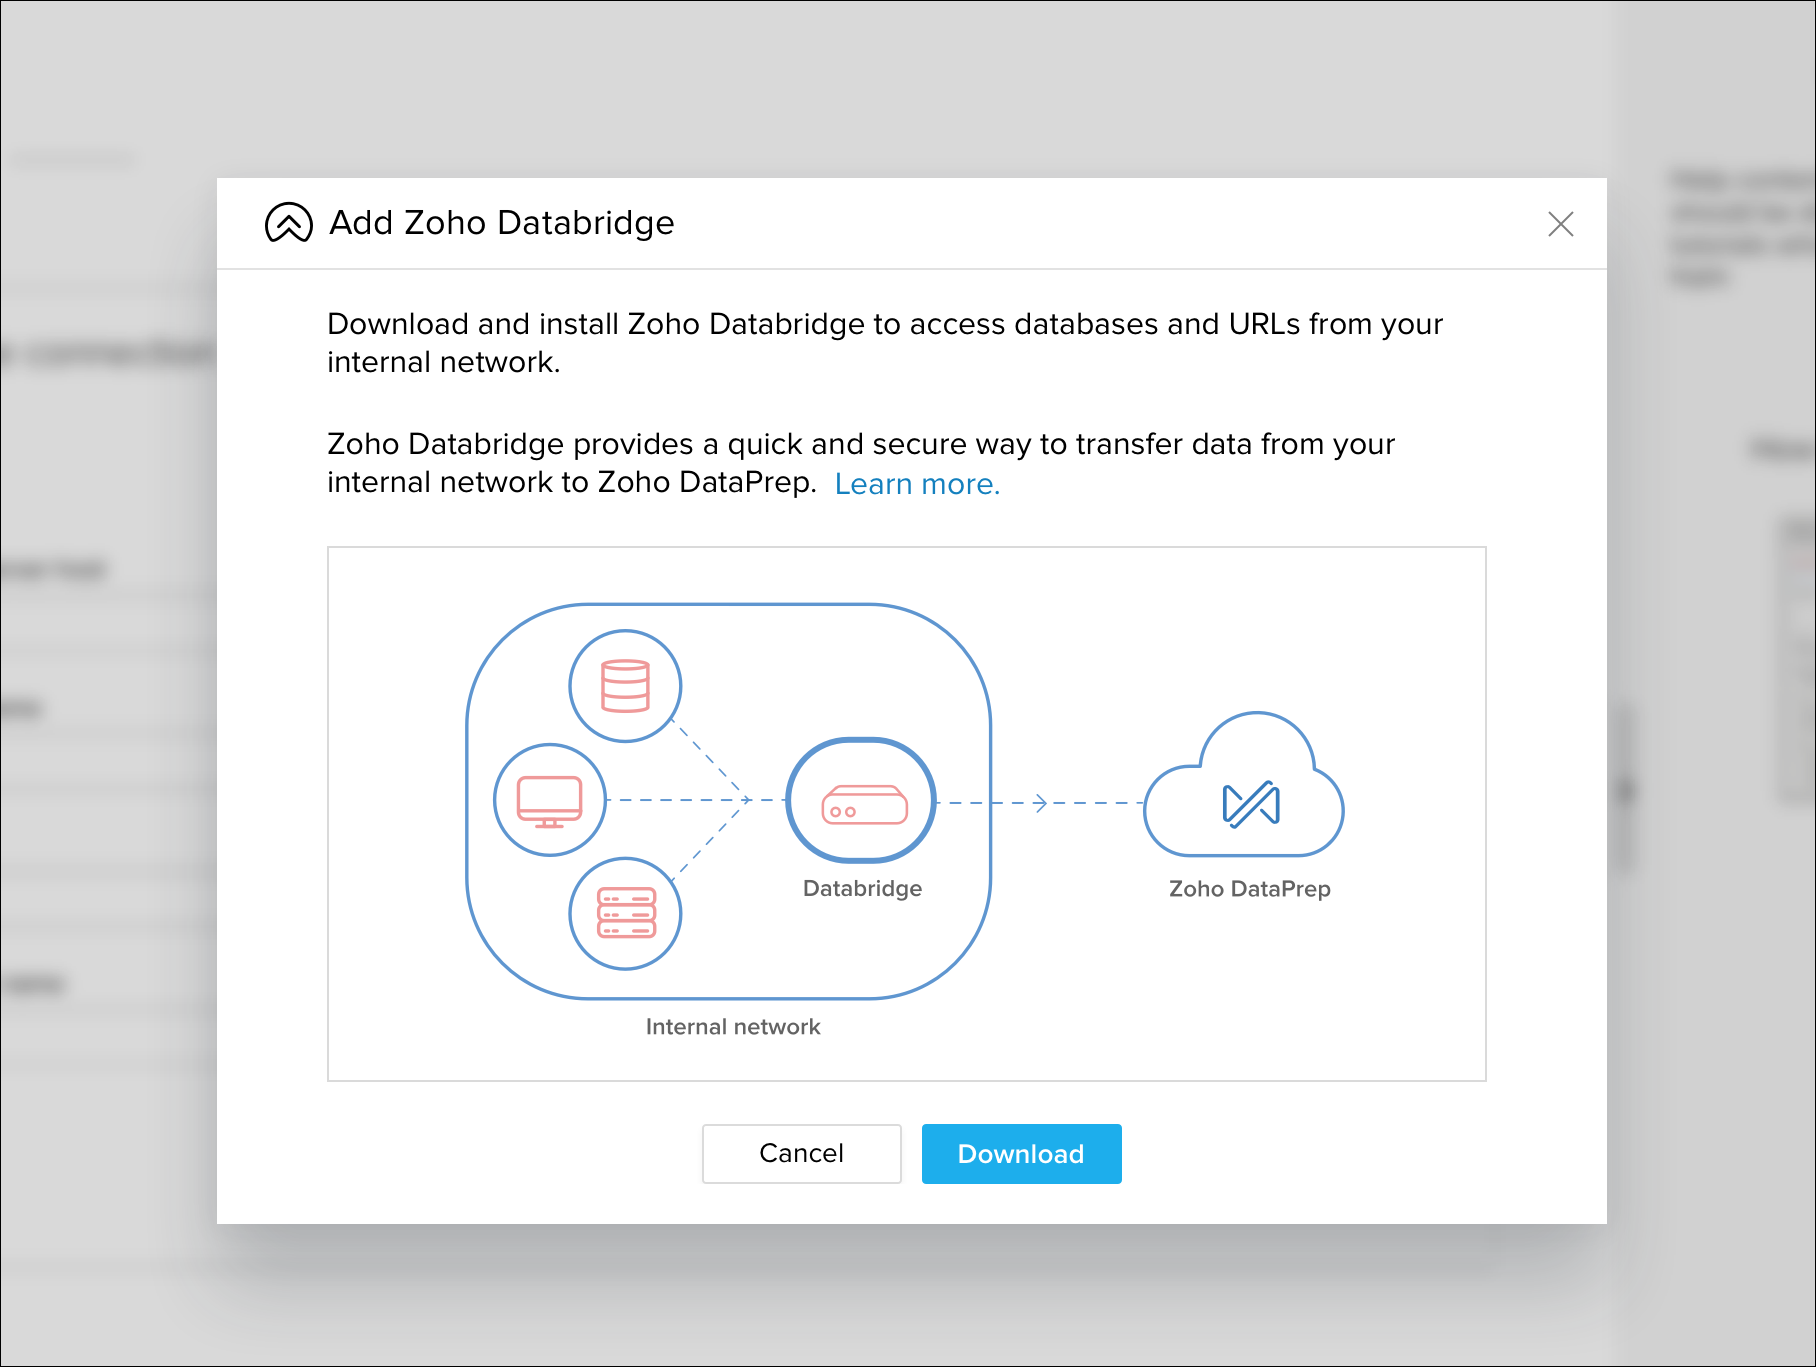Screen dimensions: 1816x1367
Task: Click the database cylinder icon in diagram
Action: [x=625, y=686]
